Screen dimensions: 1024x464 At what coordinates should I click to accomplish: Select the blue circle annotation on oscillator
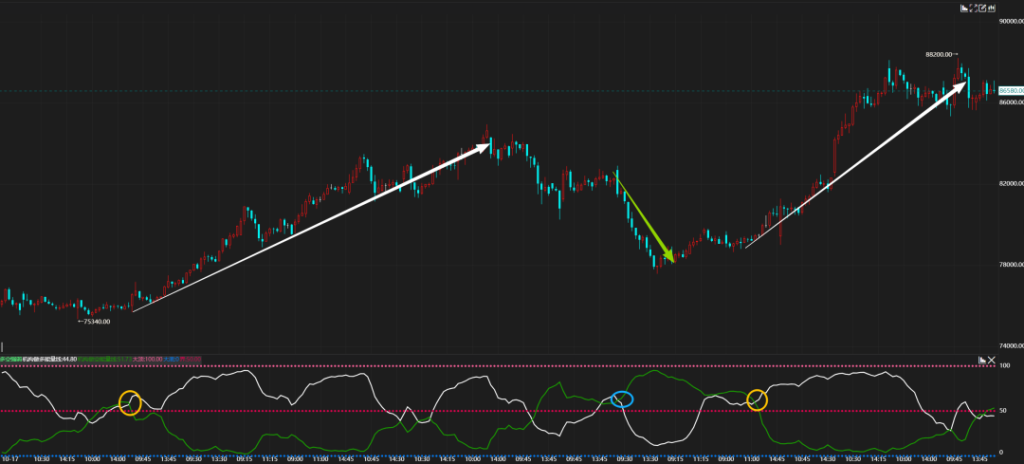click(x=622, y=399)
